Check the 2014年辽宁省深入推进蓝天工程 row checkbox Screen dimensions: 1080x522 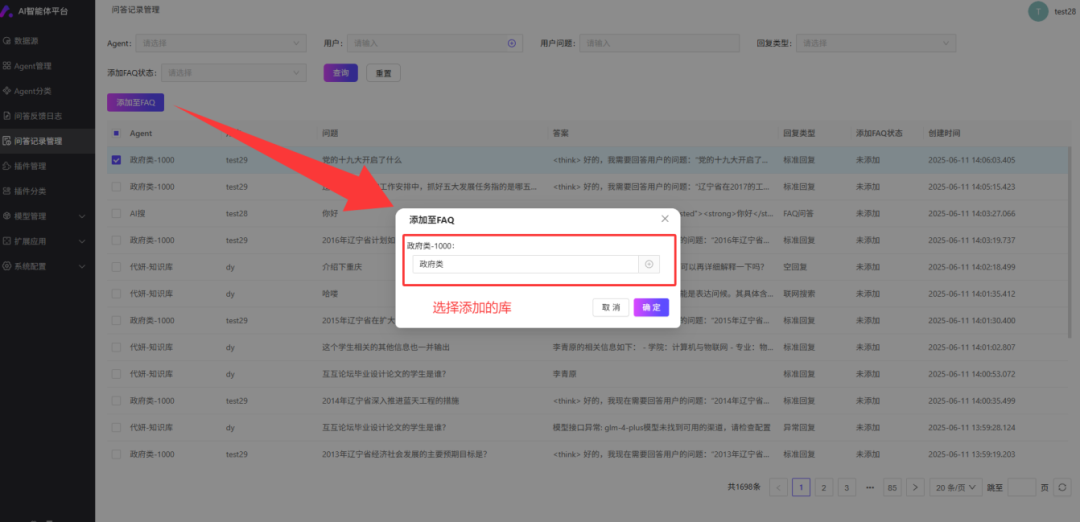pos(116,401)
